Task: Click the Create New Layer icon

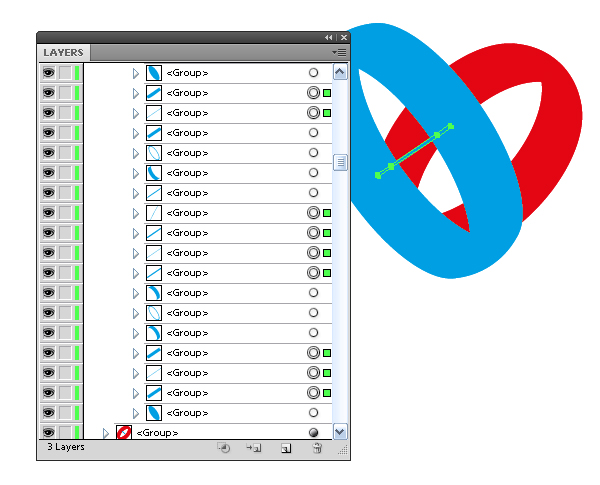Action: [x=286, y=448]
